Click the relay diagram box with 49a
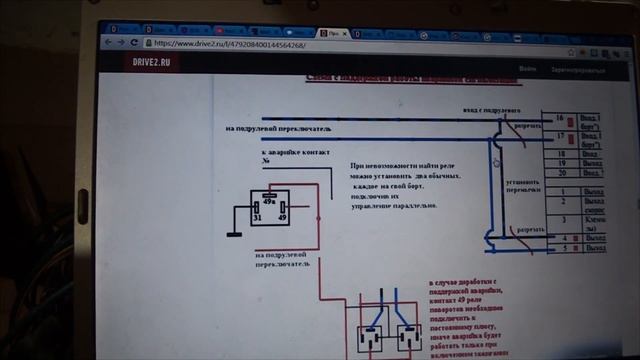 pyautogui.click(x=270, y=208)
